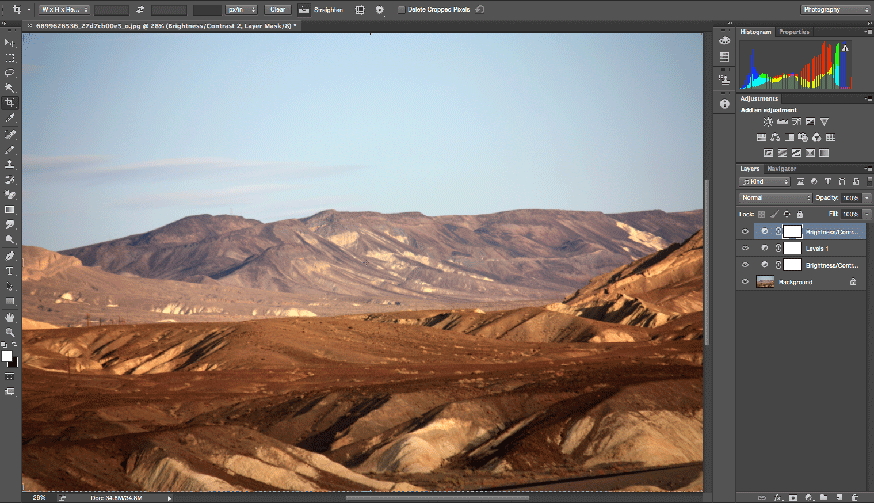Select the Zoom tool
The height and width of the screenshot is (503, 874).
(10, 331)
